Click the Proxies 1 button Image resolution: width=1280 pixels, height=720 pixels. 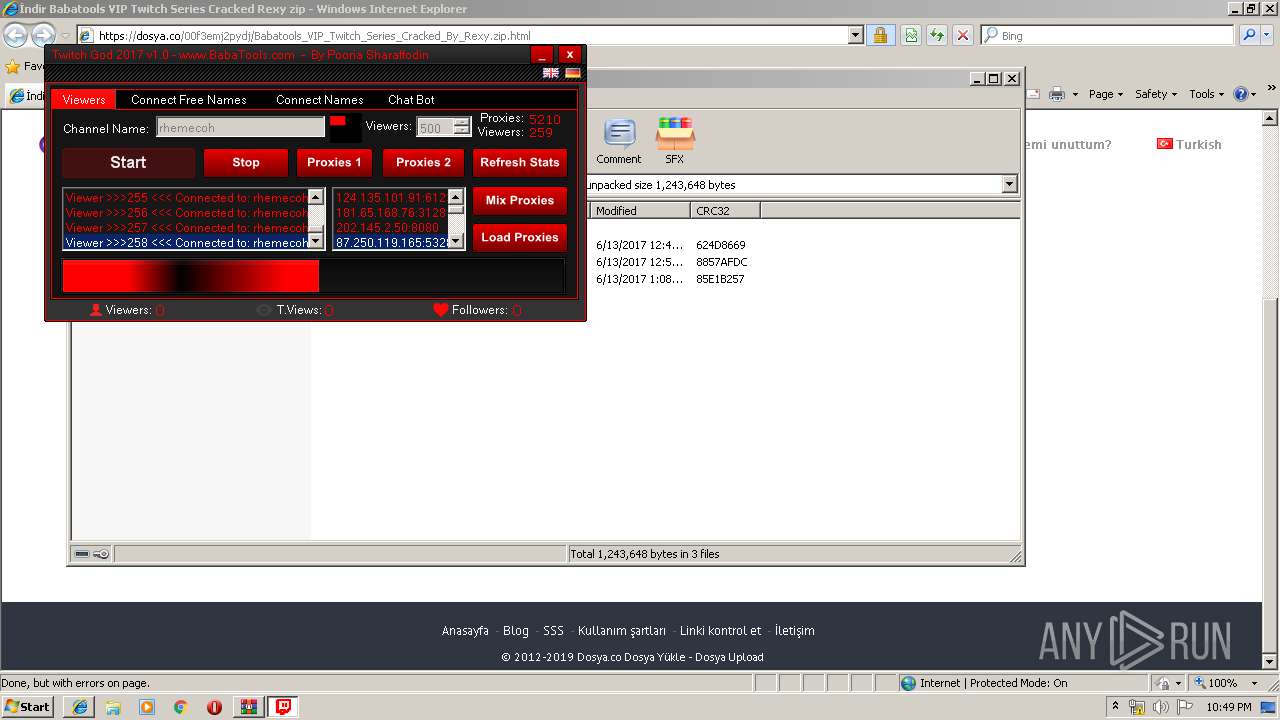(x=334, y=162)
